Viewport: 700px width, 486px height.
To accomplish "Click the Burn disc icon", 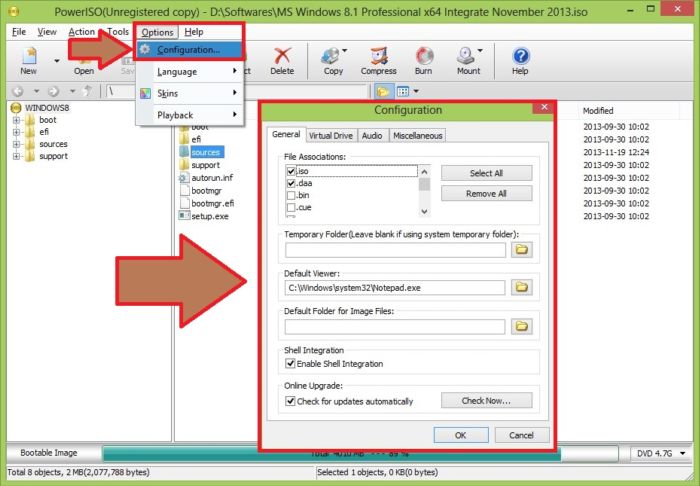I will point(424,56).
